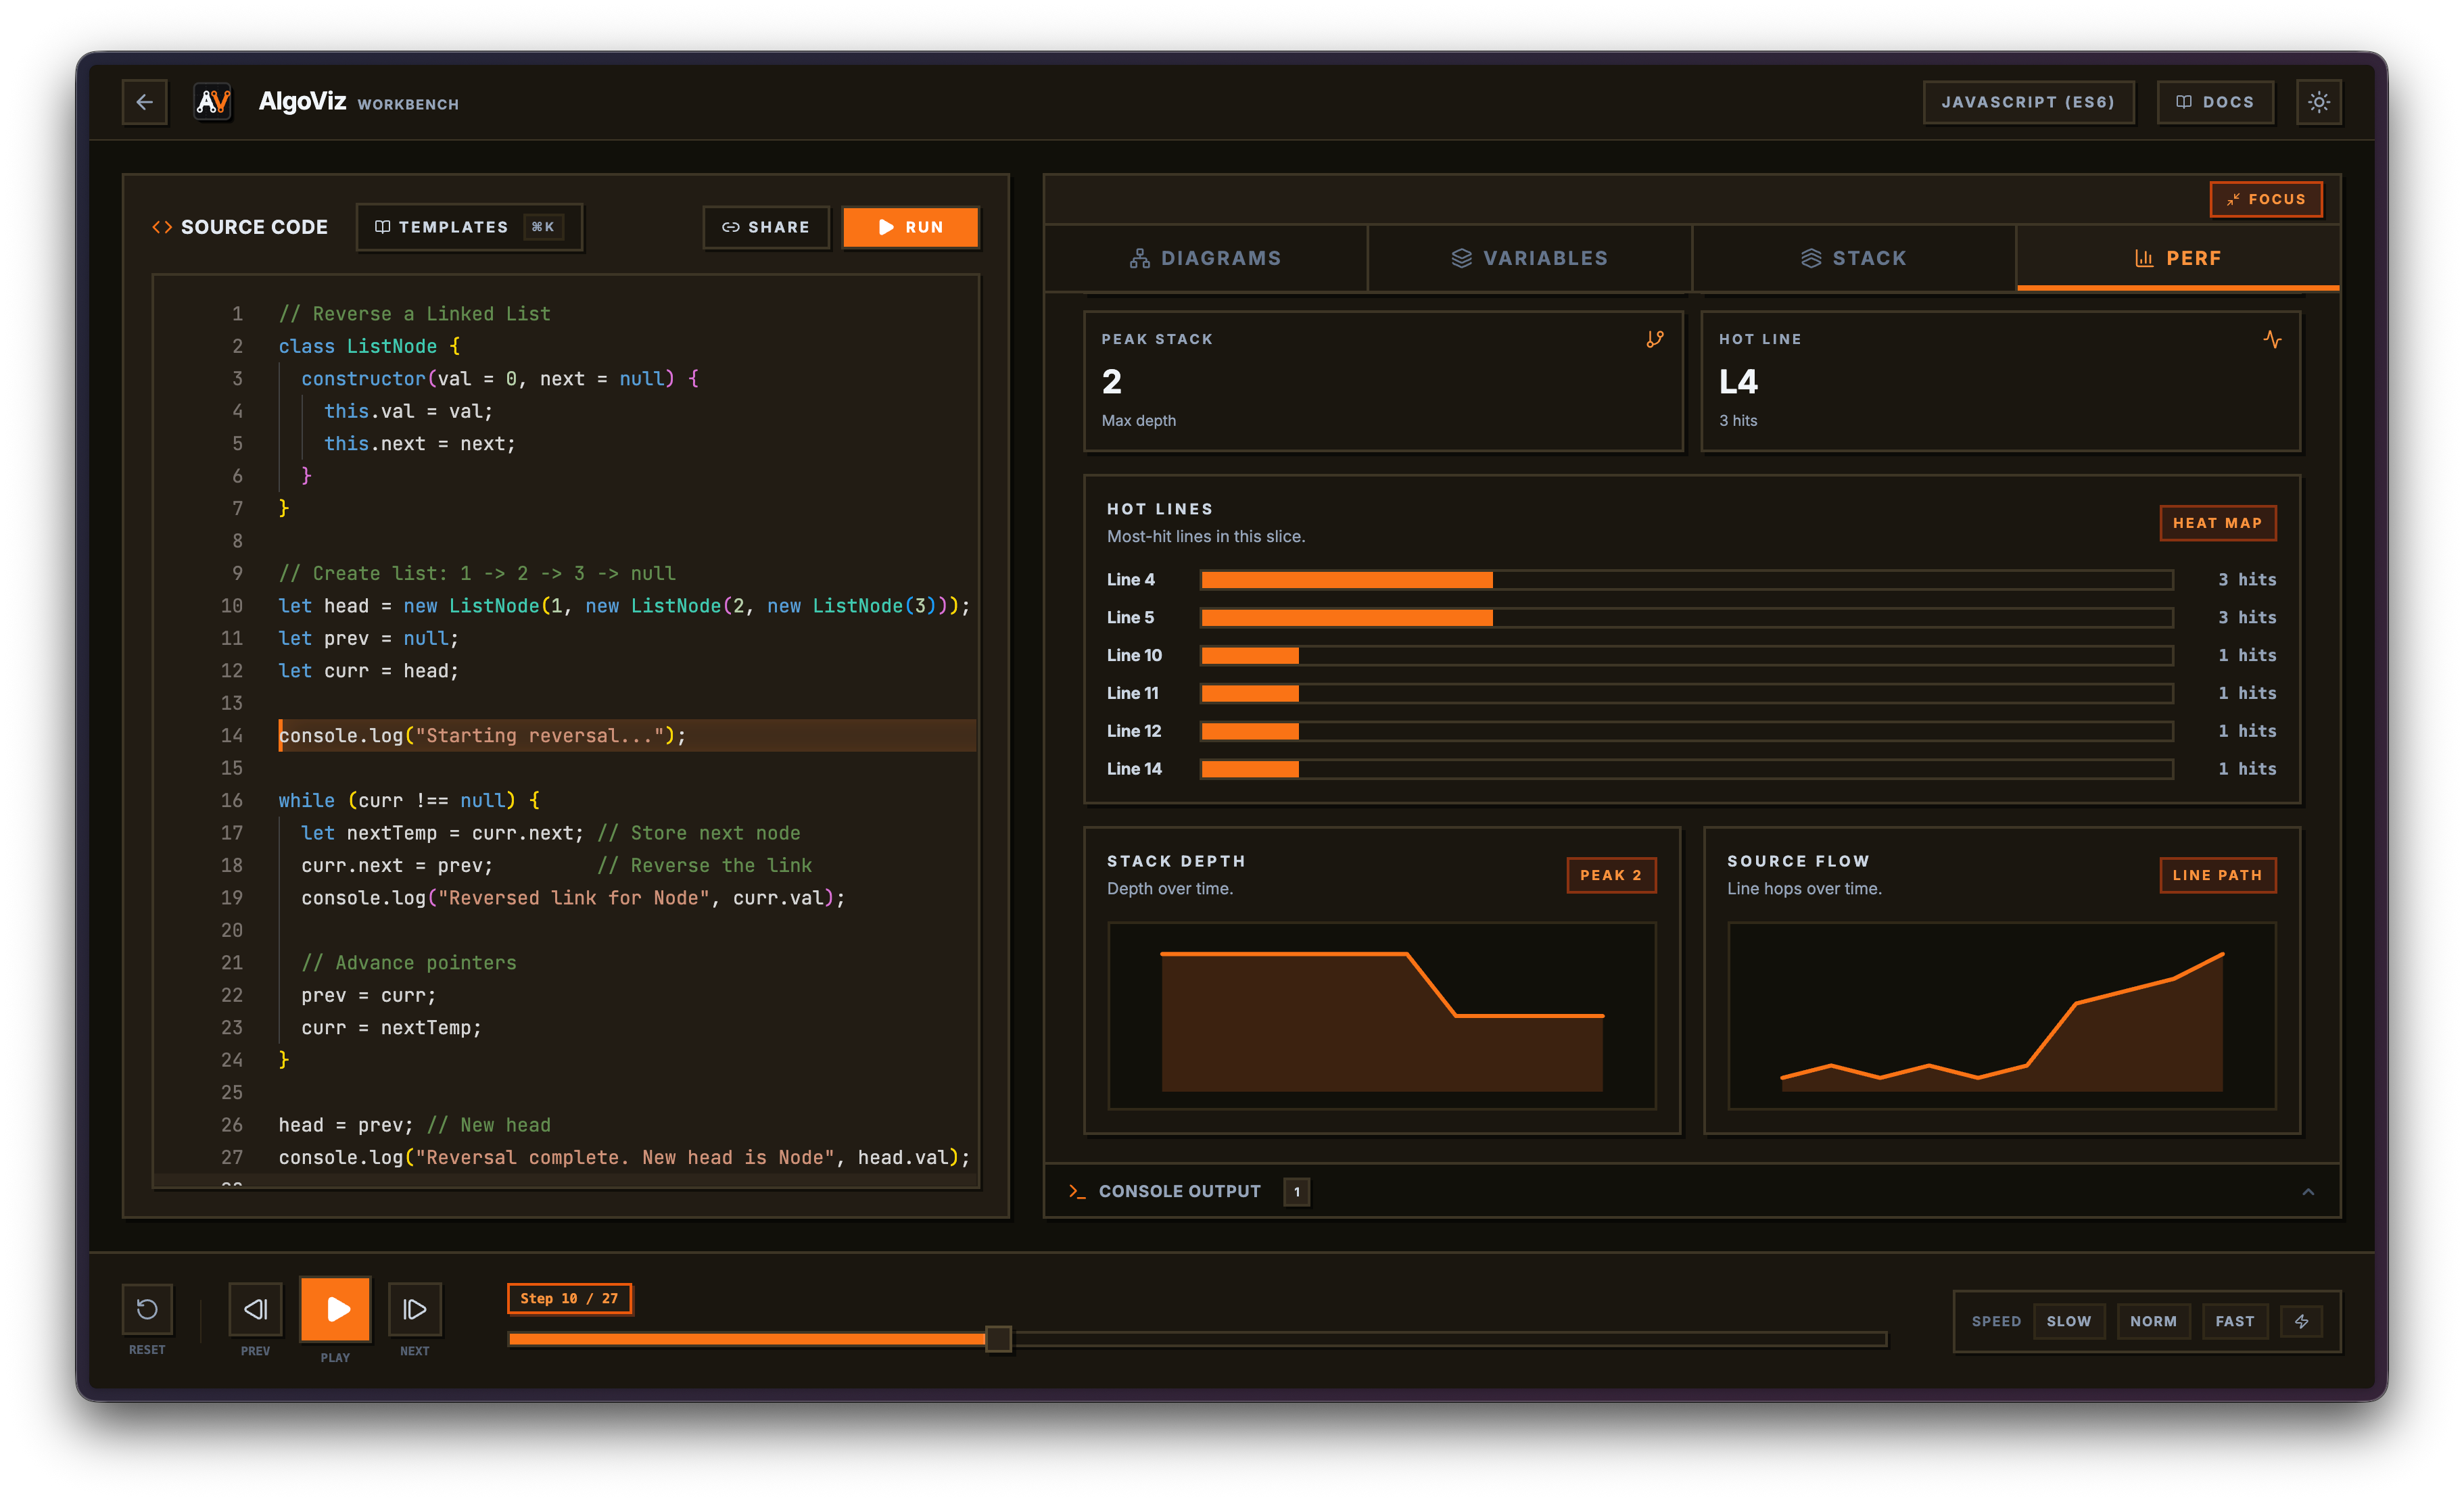Click the Line 5 label in Hot Lines
Viewport: 2464px width, 1502px height.
tap(1130, 618)
